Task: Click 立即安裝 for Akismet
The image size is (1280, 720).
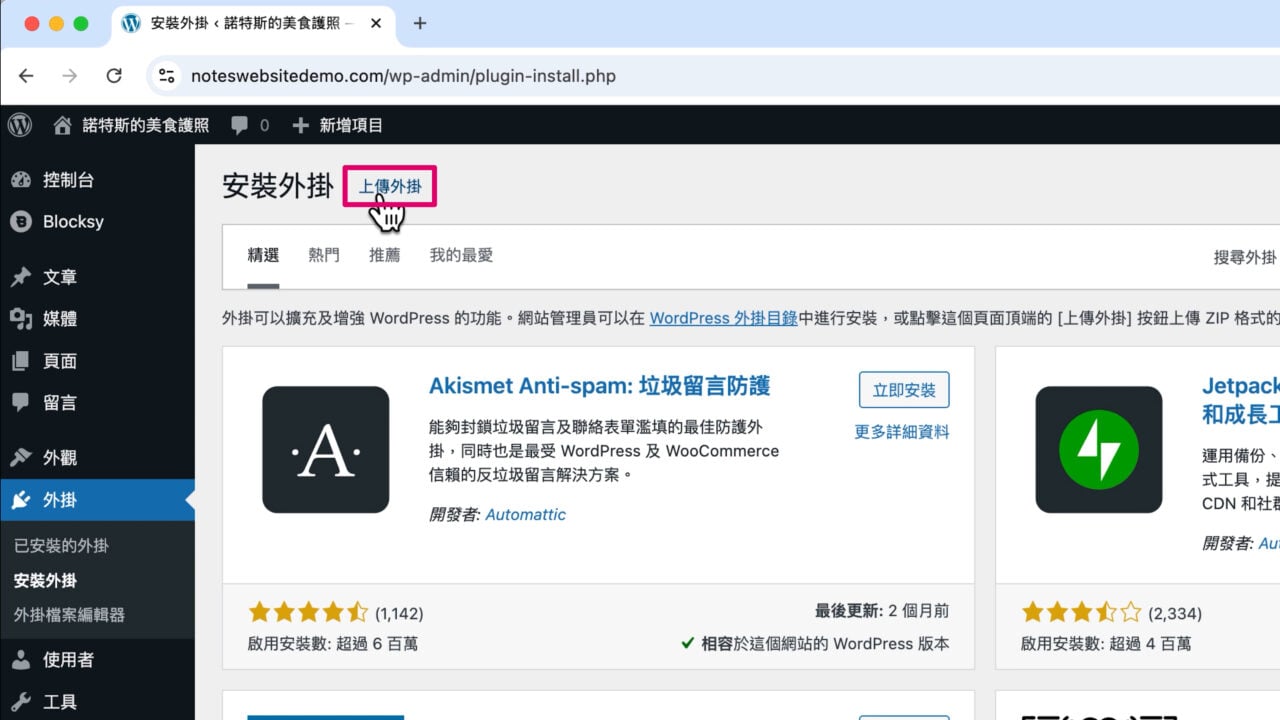Action: coord(904,390)
